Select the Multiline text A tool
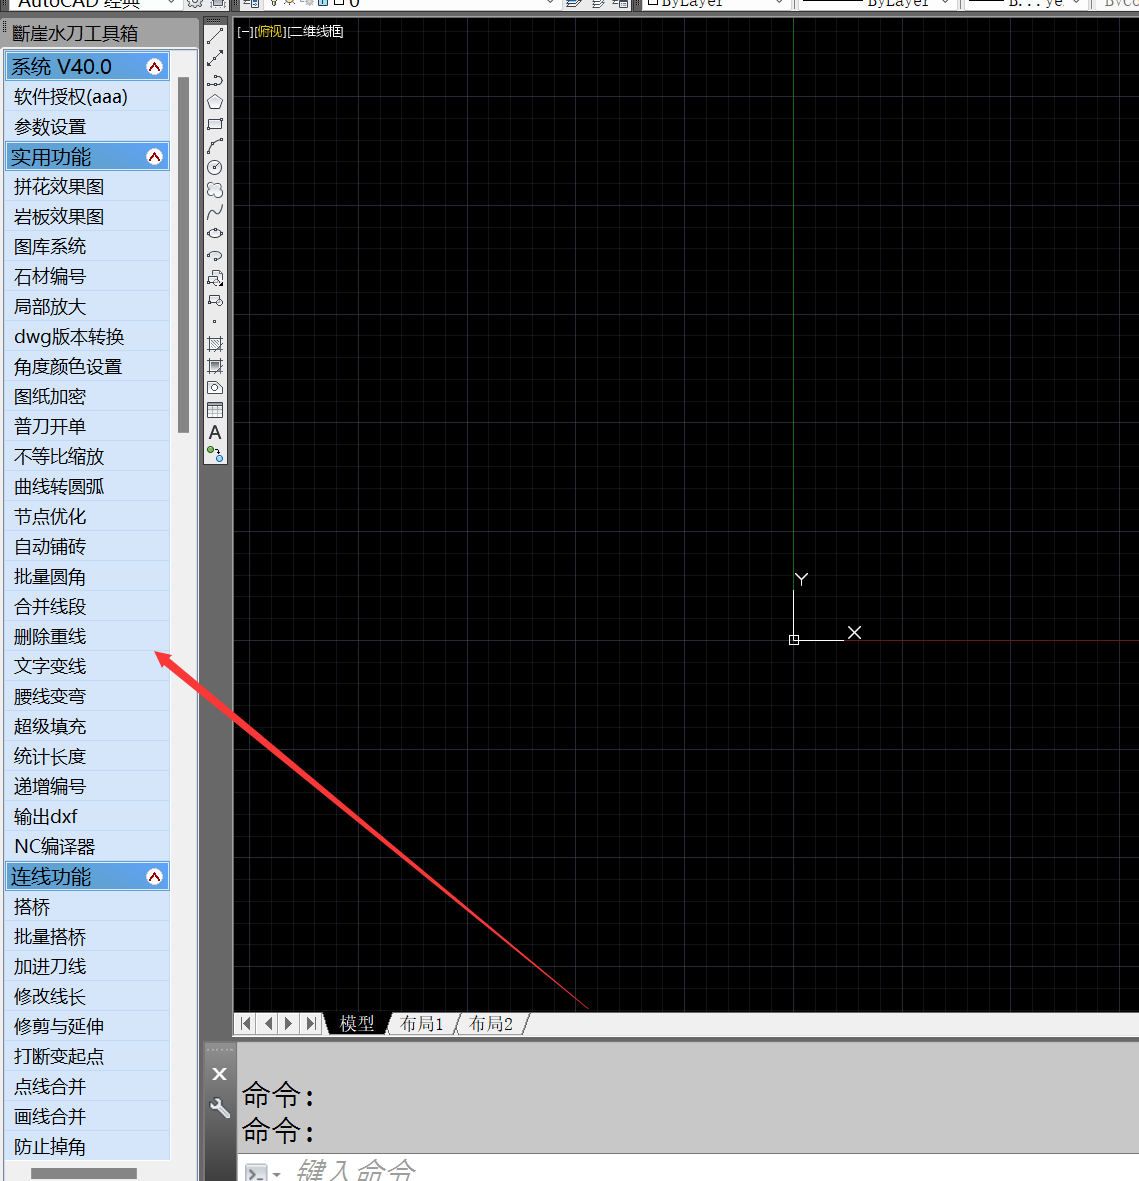Screen dimensions: 1139x1181 [x=215, y=432]
